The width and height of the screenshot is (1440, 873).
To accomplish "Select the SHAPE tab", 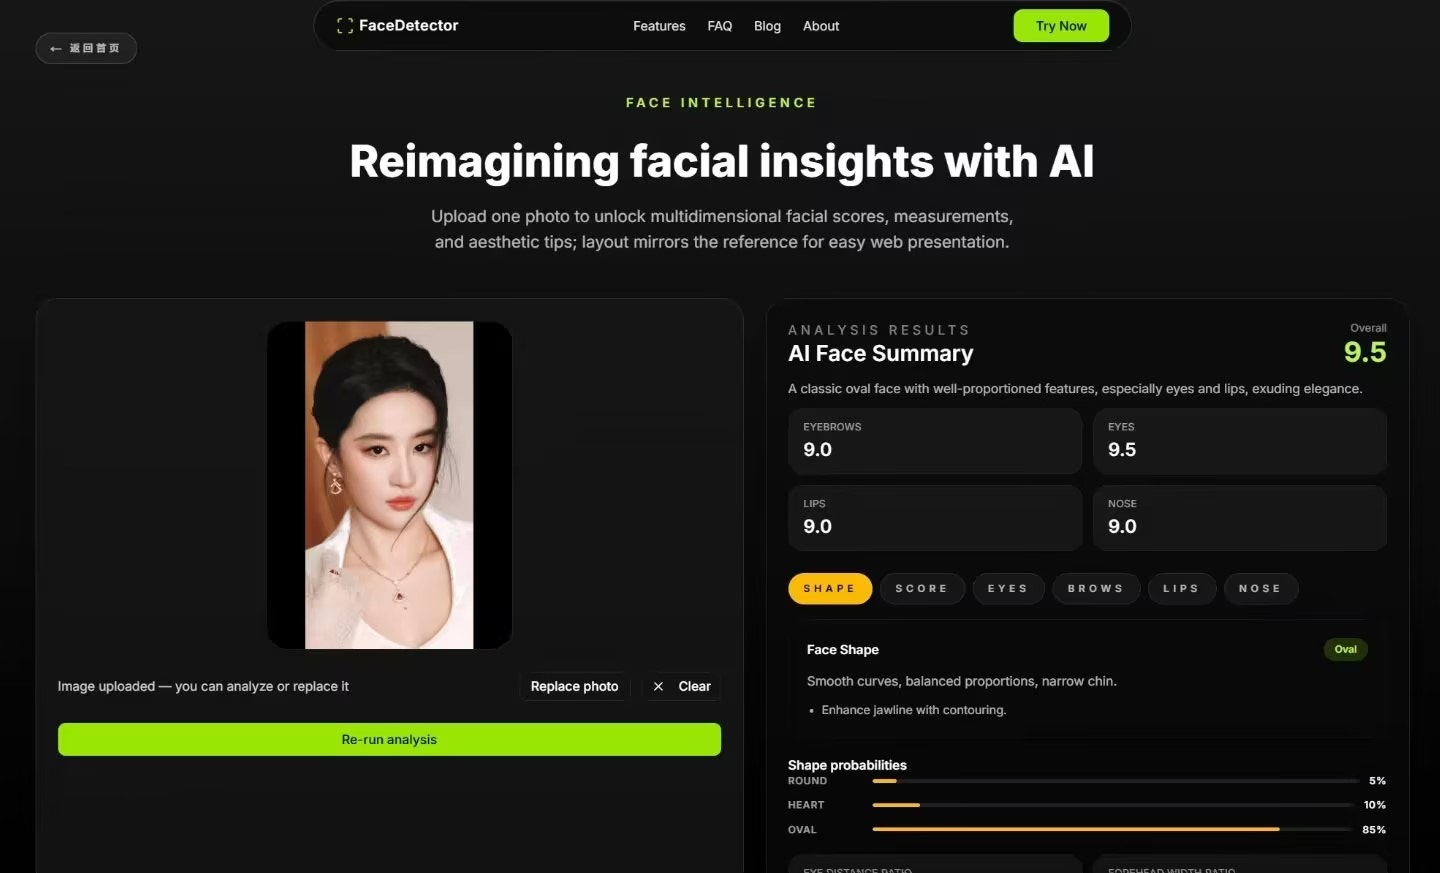I will (829, 588).
